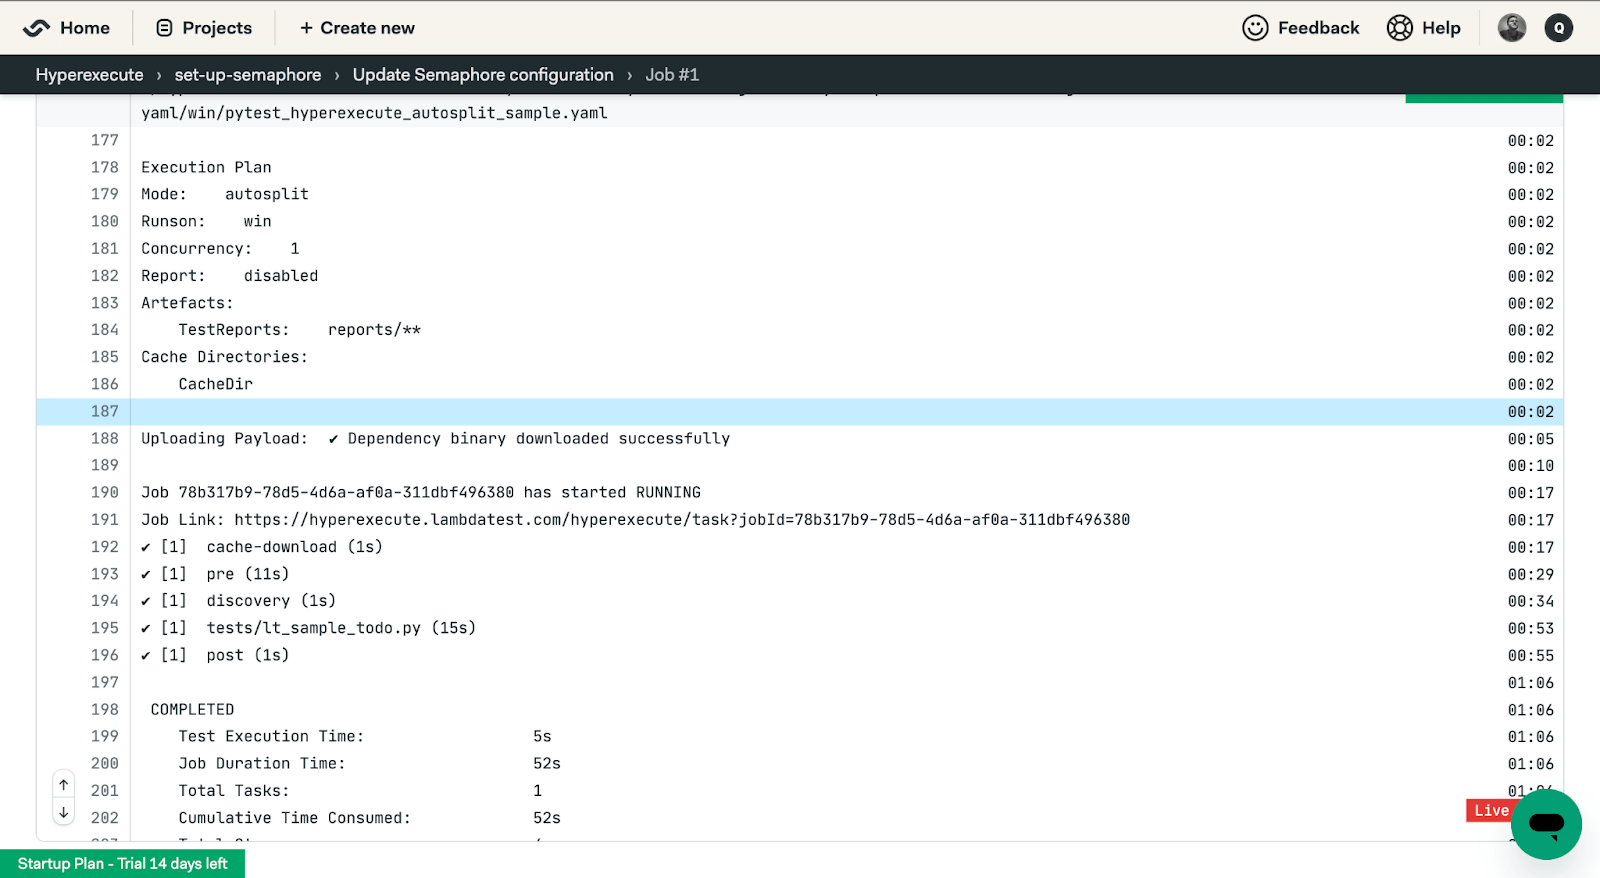Click 'Concurrency: 1' log line
The image size is (1600, 878).
coord(220,248)
